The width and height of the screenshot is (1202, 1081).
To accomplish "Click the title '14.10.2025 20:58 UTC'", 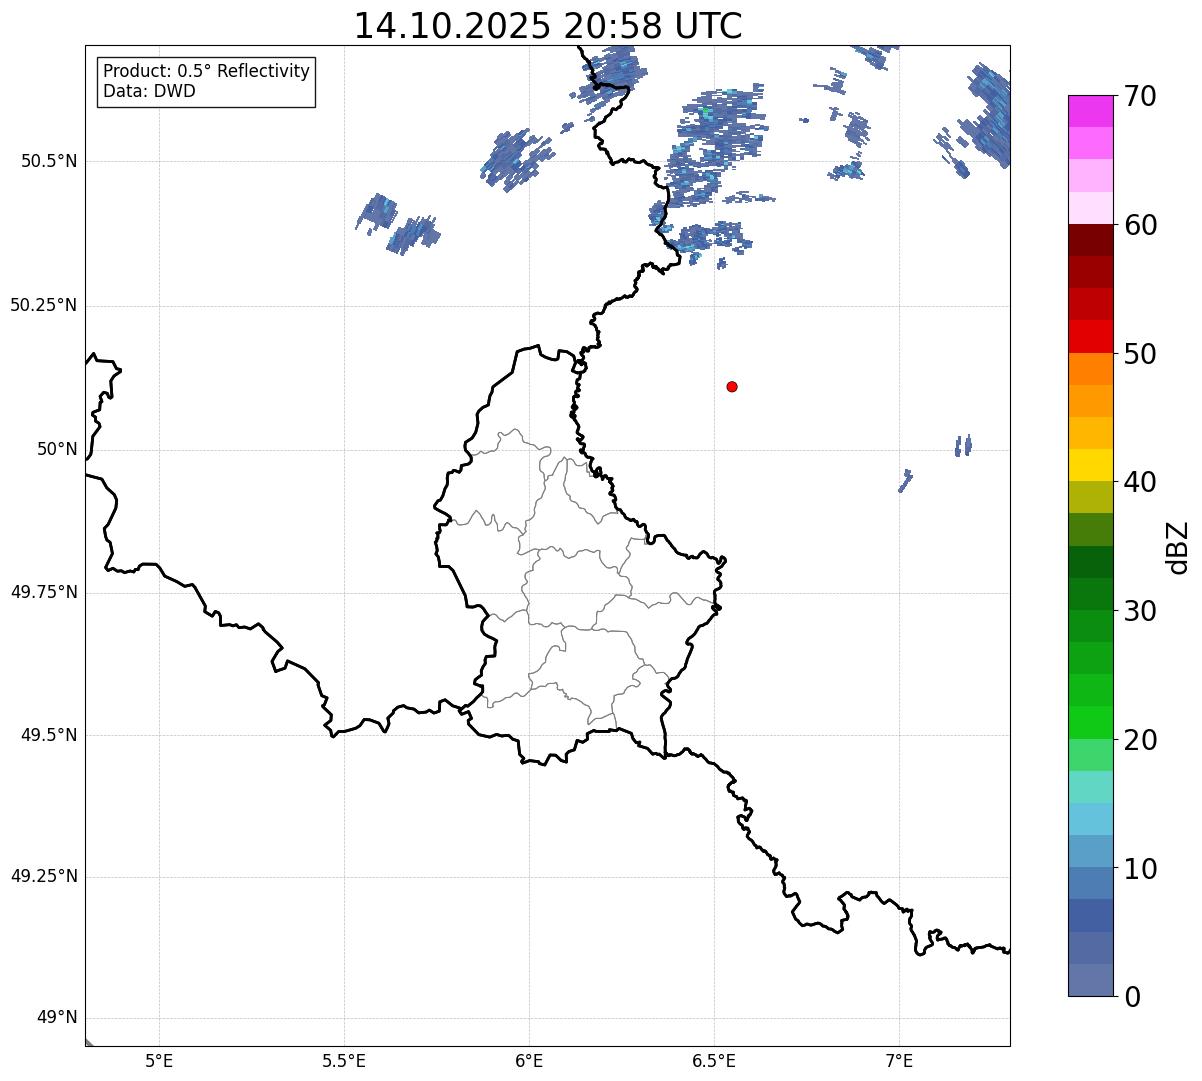I will (548, 26).
